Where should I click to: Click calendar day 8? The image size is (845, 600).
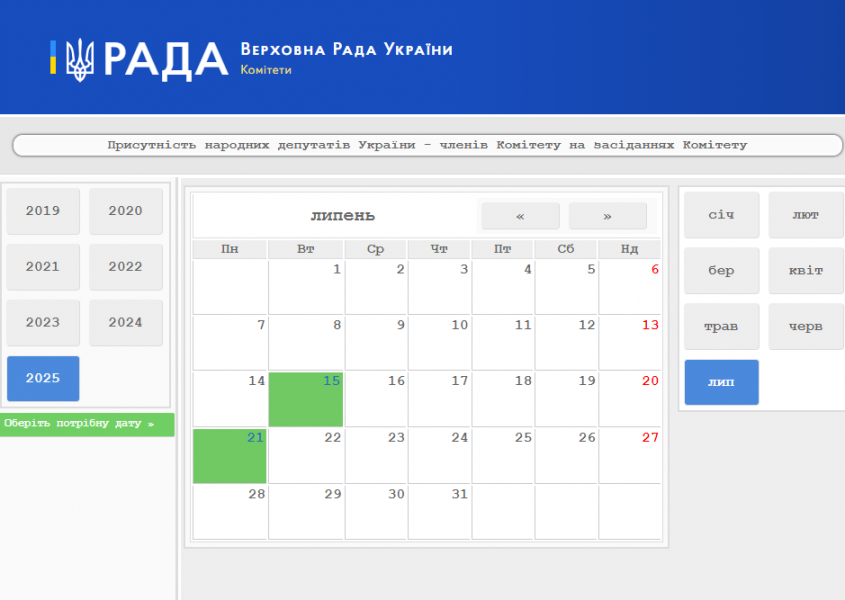(x=306, y=343)
